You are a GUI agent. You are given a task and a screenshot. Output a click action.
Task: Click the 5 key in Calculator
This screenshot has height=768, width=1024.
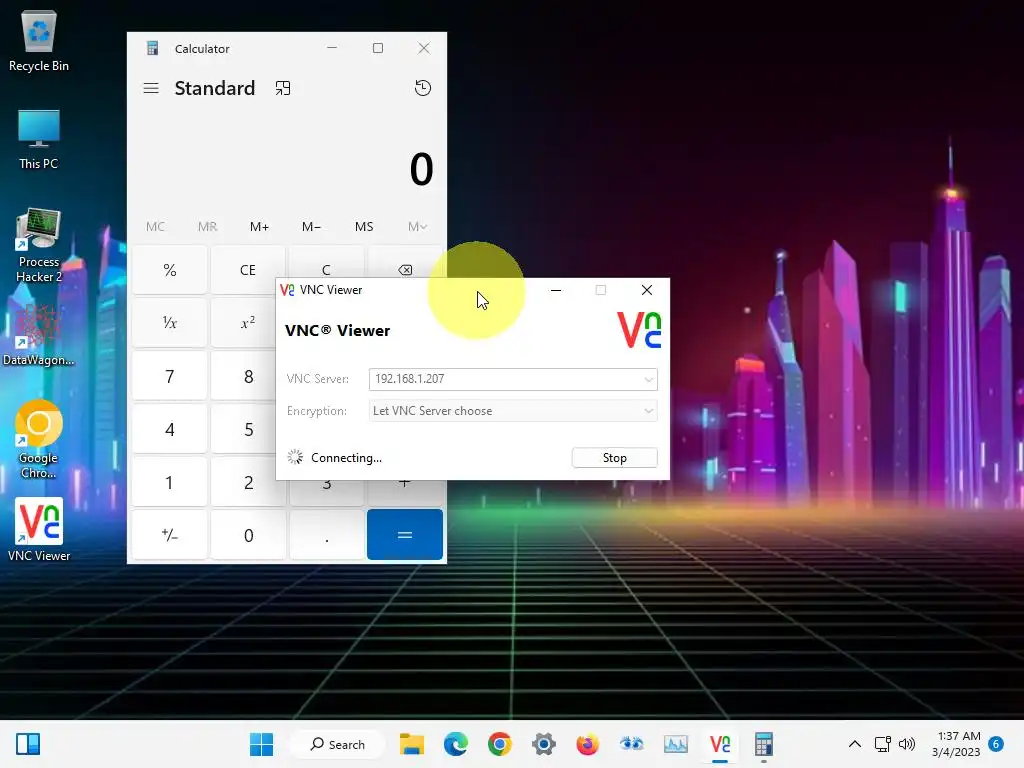coord(243,429)
